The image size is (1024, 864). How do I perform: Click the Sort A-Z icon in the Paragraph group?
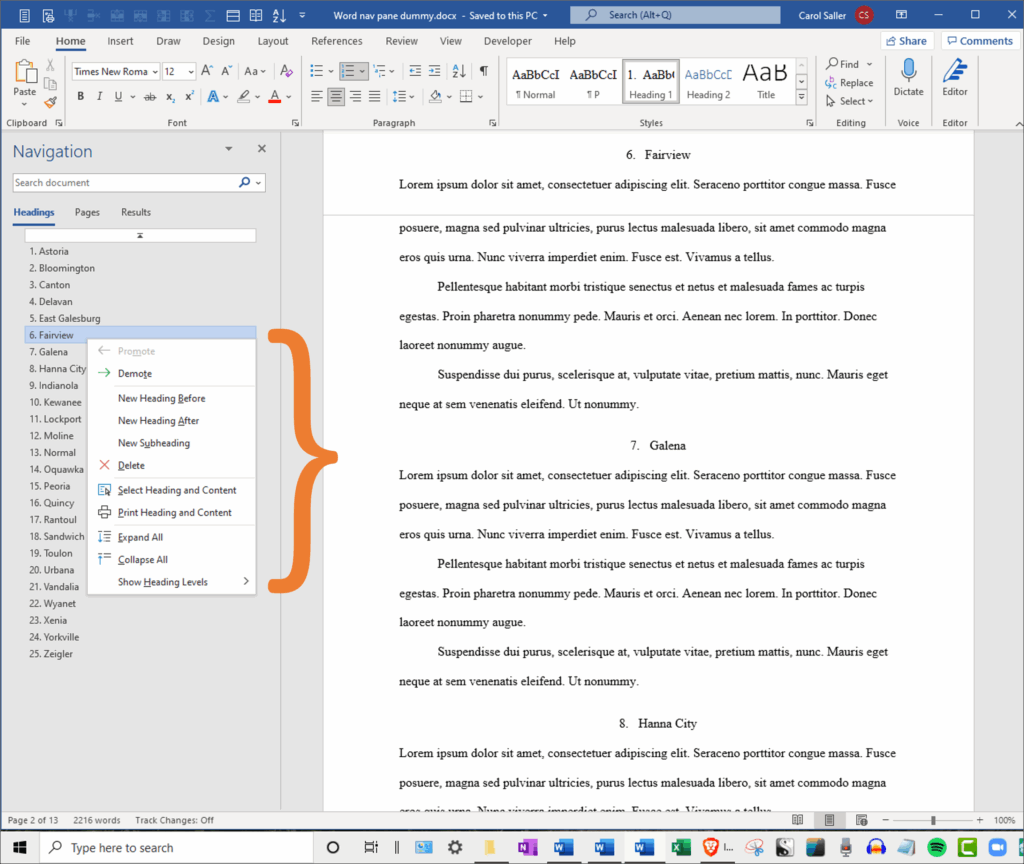pyautogui.click(x=459, y=71)
